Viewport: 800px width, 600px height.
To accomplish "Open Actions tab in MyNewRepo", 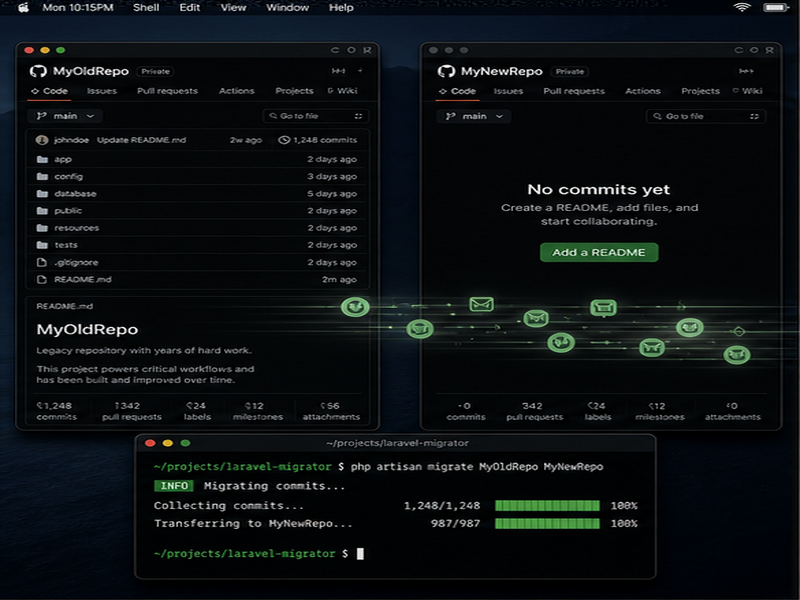I will (x=643, y=91).
